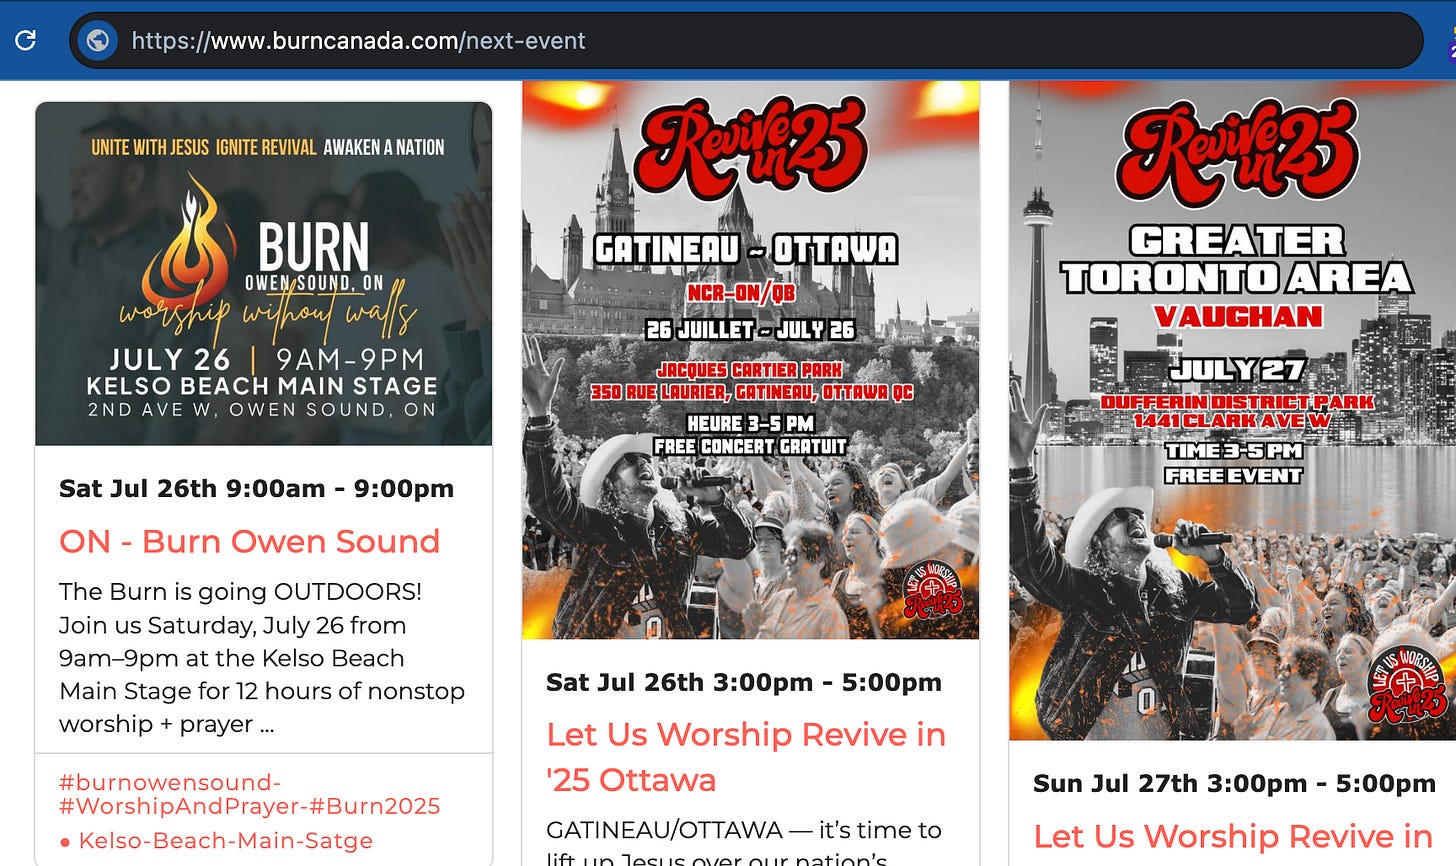Click the Let Us Worship badge on Toronto poster
The width and height of the screenshot is (1456, 866).
click(x=1406, y=687)
